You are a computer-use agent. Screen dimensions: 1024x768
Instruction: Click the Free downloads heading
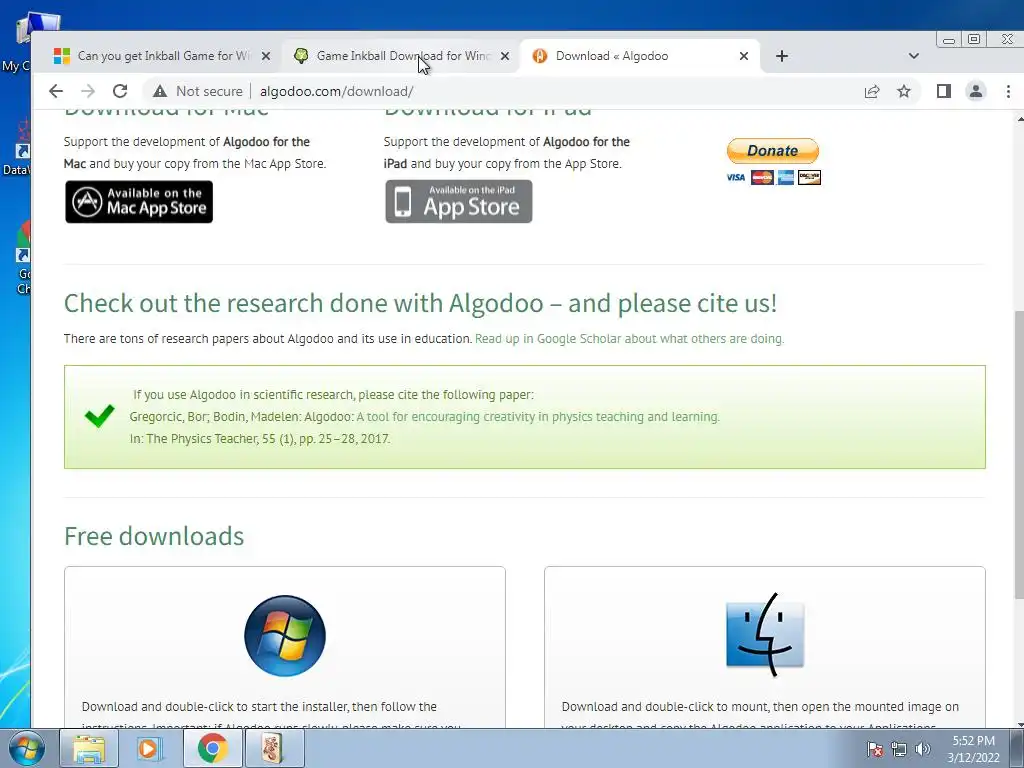pyautogui.click(x=154, y=536)
